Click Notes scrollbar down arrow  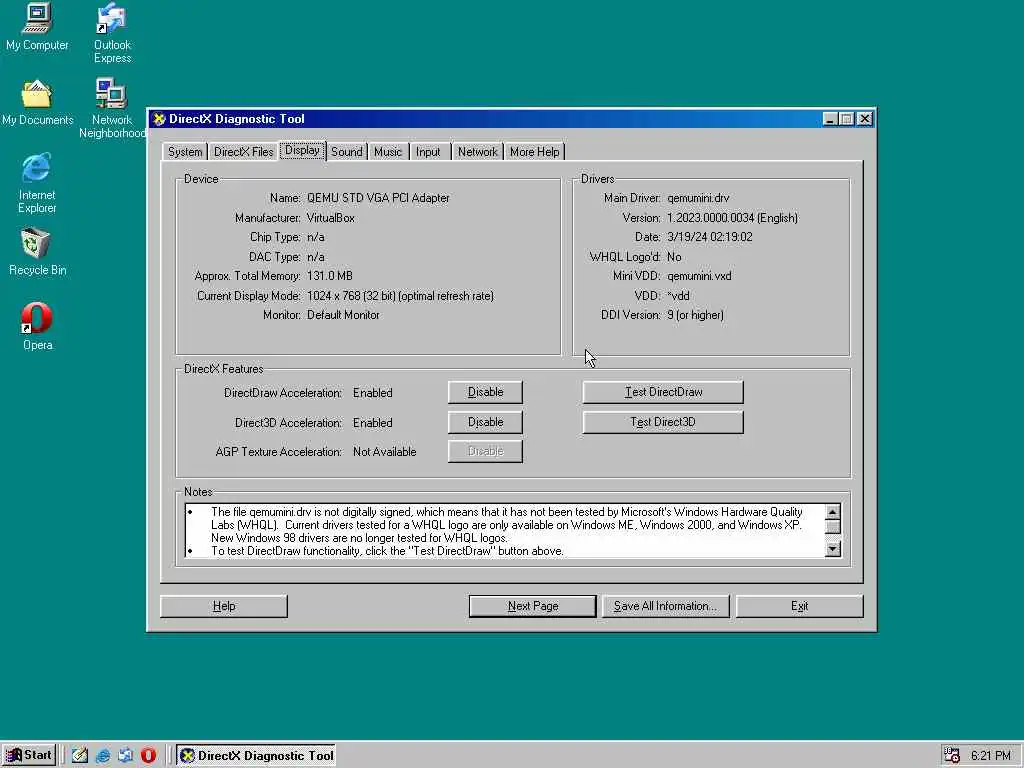click(x=833, y=549)
